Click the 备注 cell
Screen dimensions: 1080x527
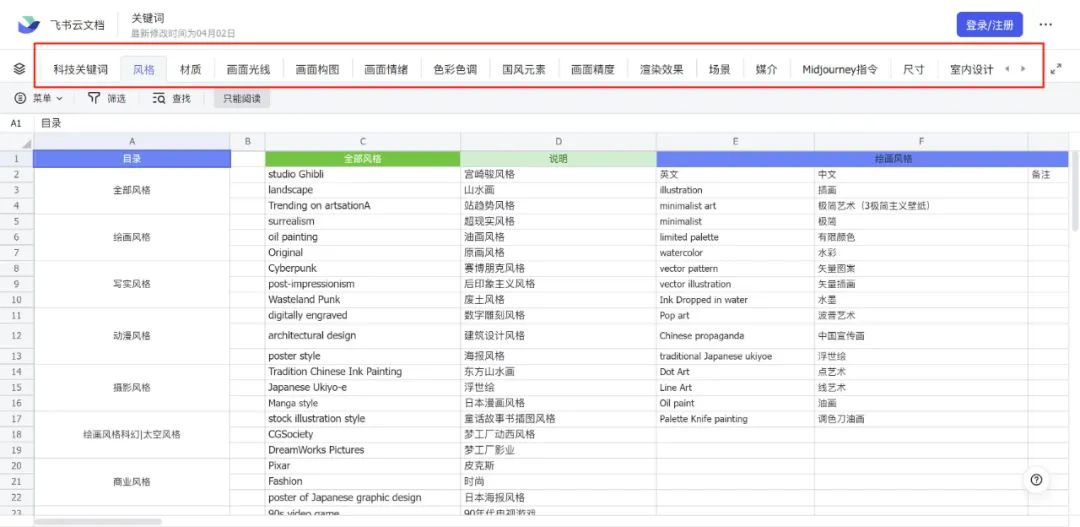(1048, 174)
